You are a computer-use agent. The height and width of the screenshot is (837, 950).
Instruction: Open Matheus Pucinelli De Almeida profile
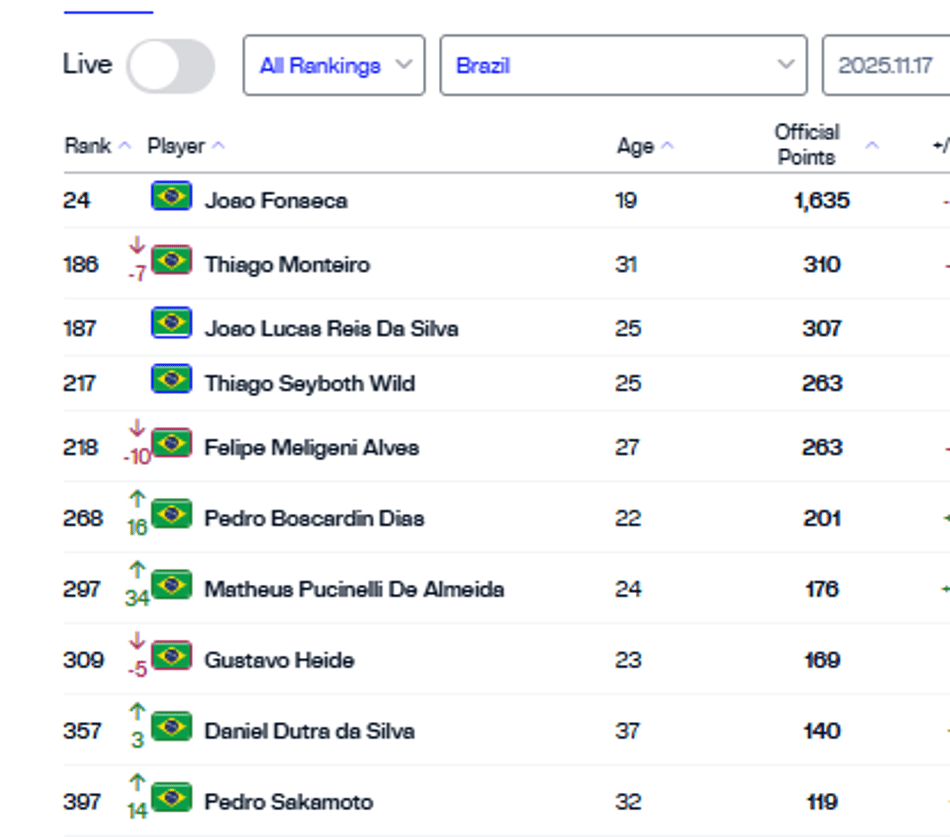[x=354, y=589]
